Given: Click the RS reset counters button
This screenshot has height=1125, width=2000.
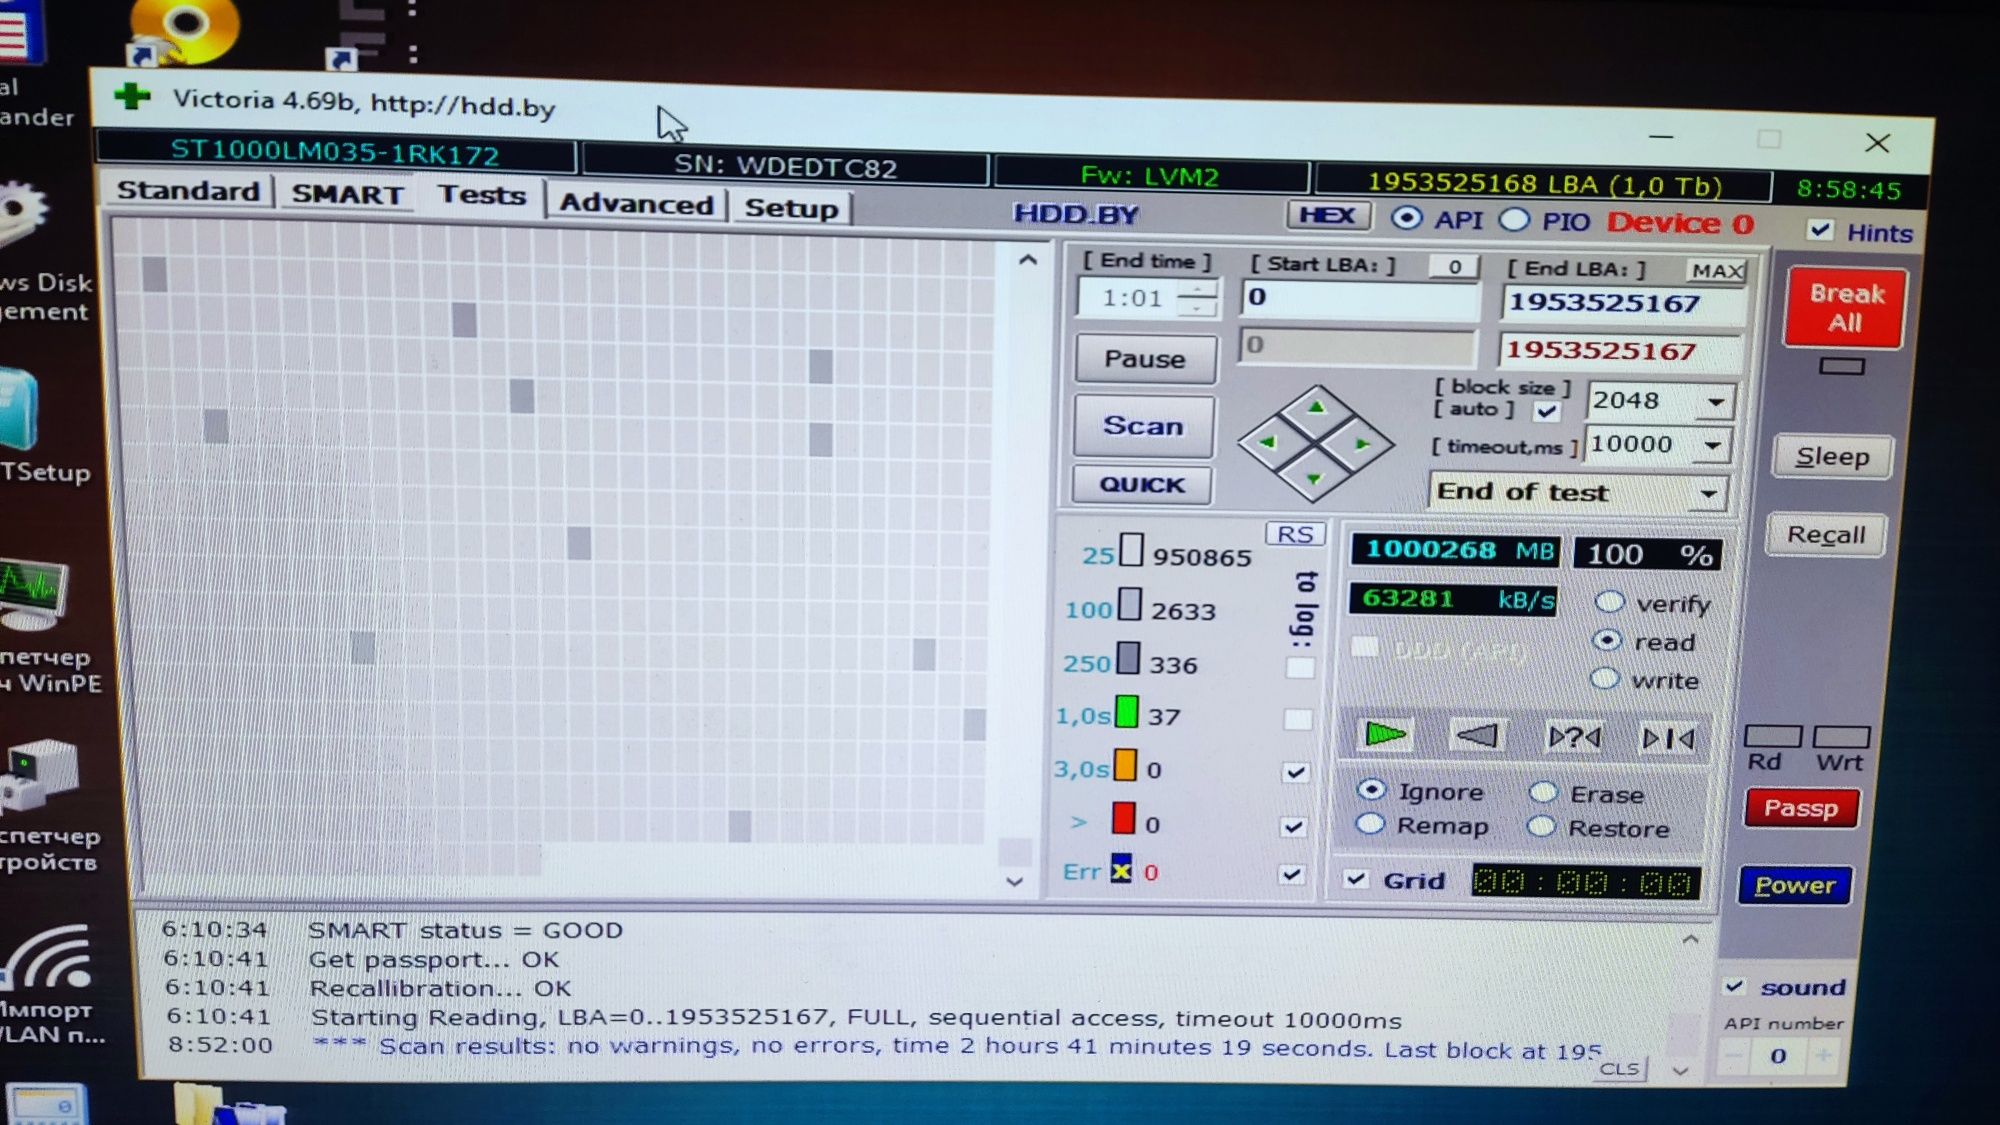Looking at the screenshot, I should [1295, 534].
